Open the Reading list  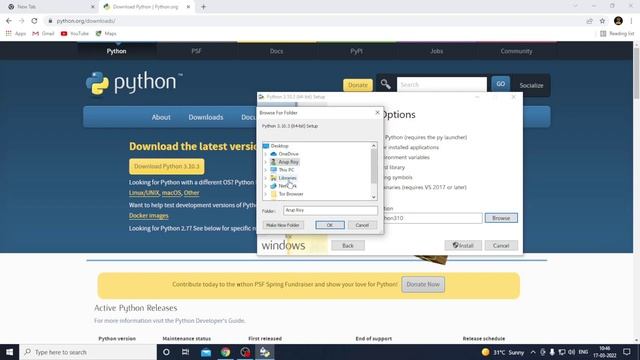617,33
